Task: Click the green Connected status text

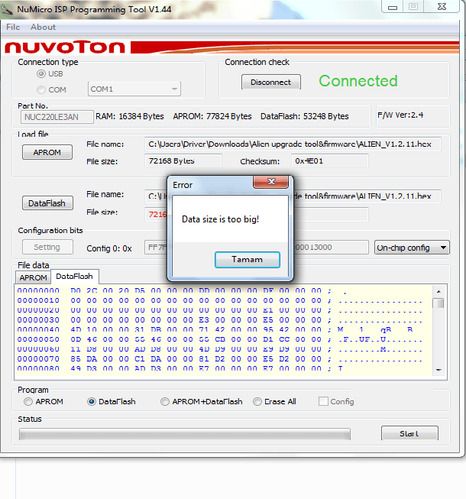Action: (358, 81)
